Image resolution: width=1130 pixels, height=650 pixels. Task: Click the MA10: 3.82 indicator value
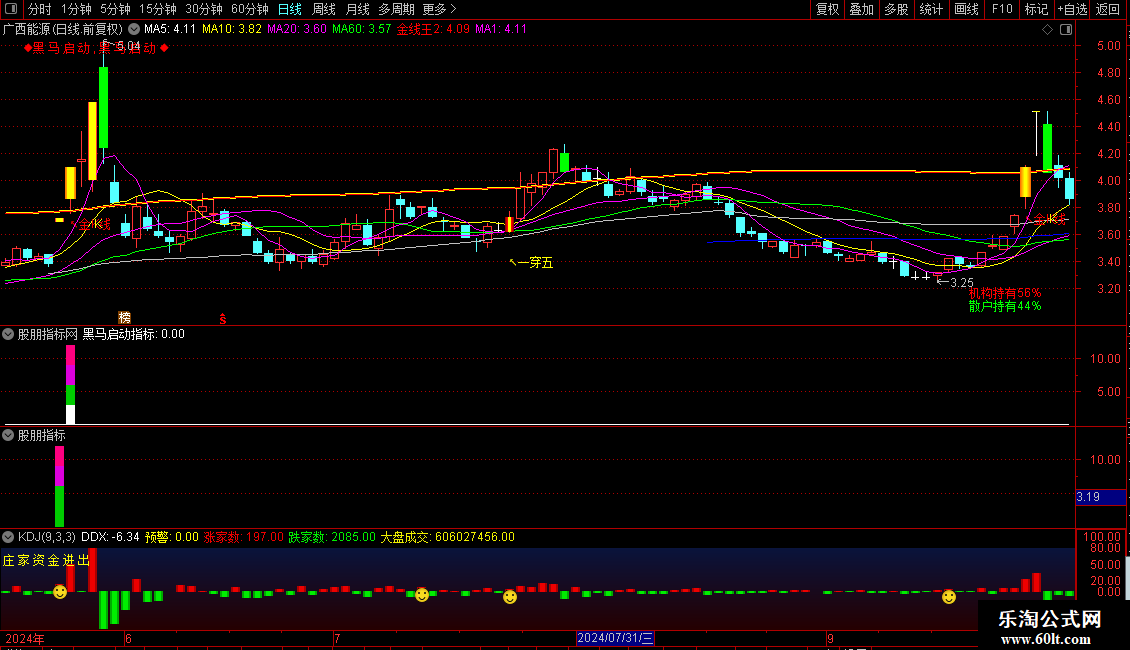[232, 30]
